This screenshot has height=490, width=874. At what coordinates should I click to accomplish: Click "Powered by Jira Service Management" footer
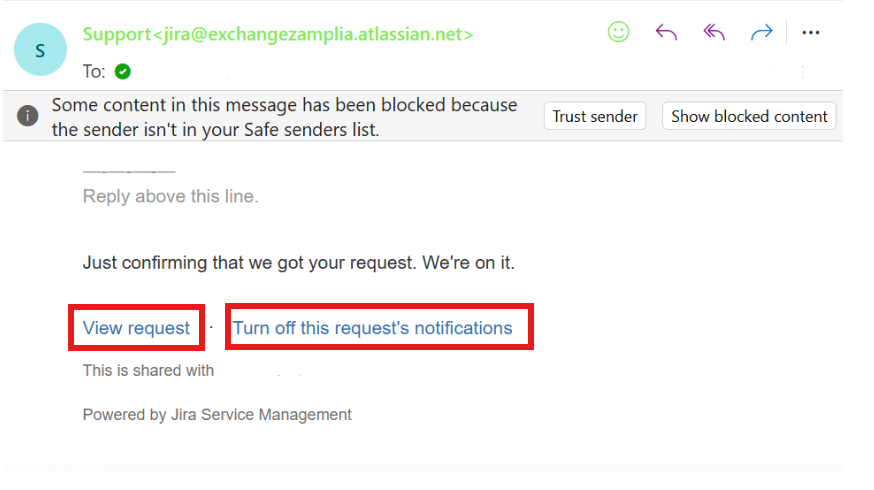click(217, 414)
